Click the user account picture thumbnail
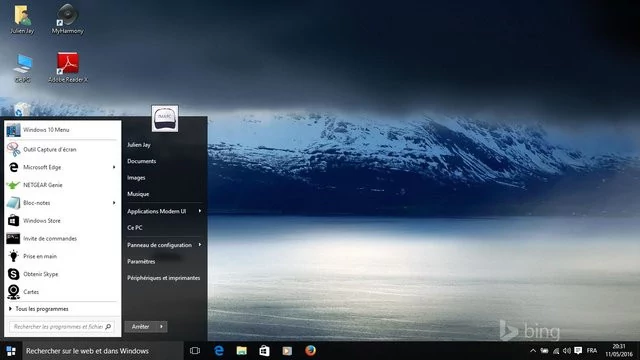The image size is (640, 360). (x=165, y=118)
